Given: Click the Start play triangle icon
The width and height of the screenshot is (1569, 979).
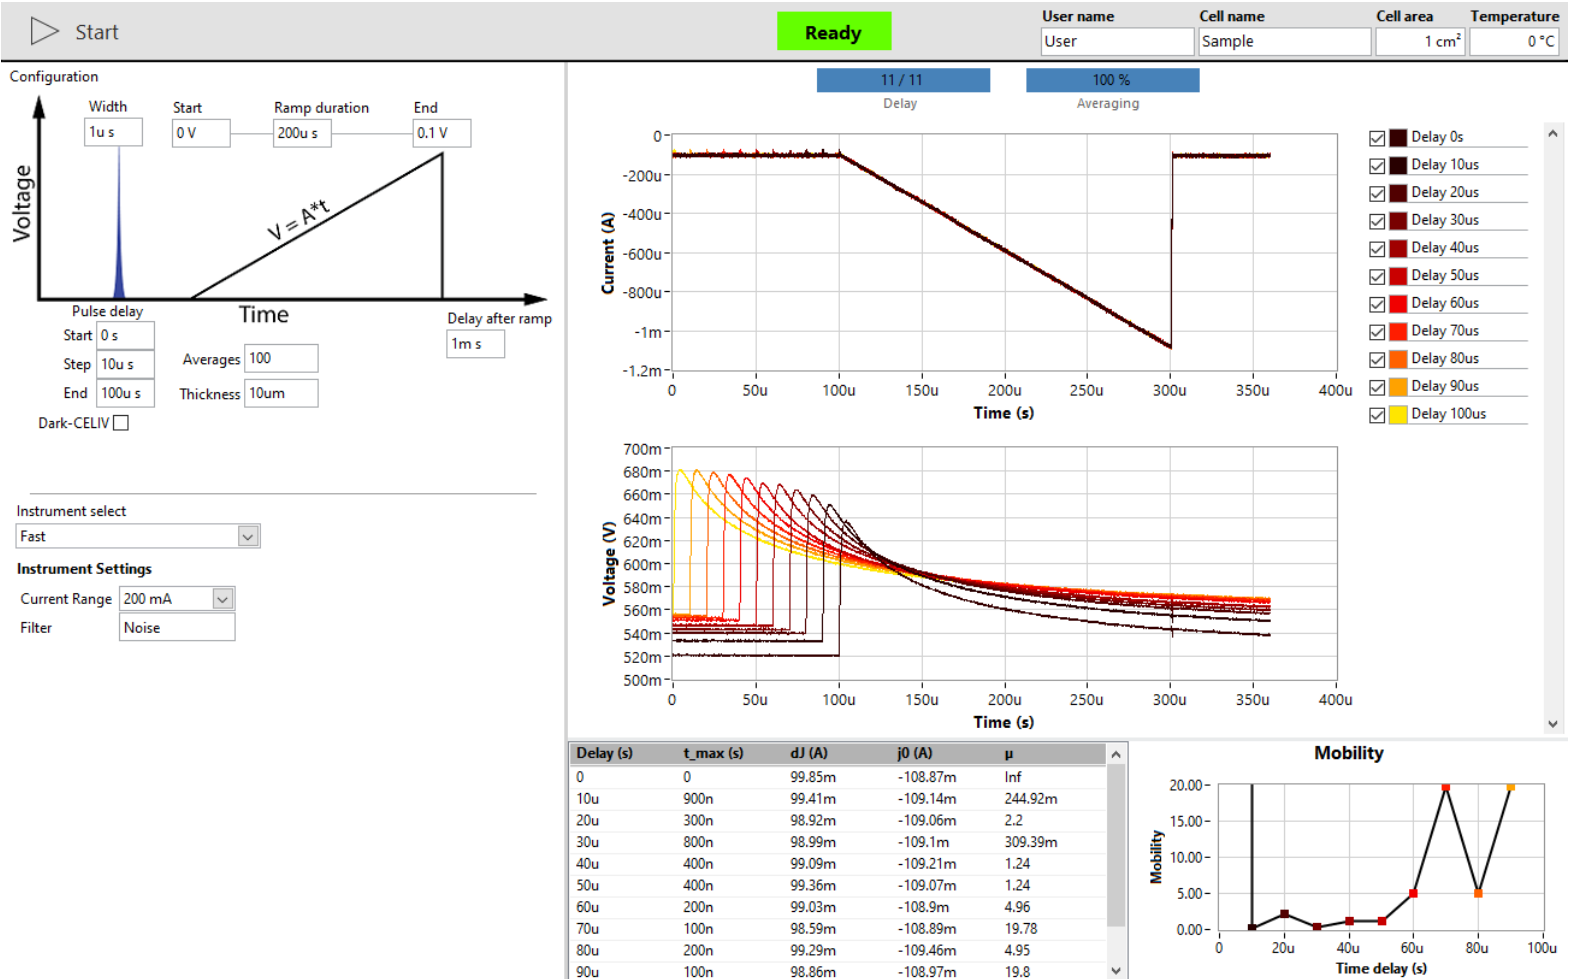Looking at the screenshot, I should click(x=44, y=32).
